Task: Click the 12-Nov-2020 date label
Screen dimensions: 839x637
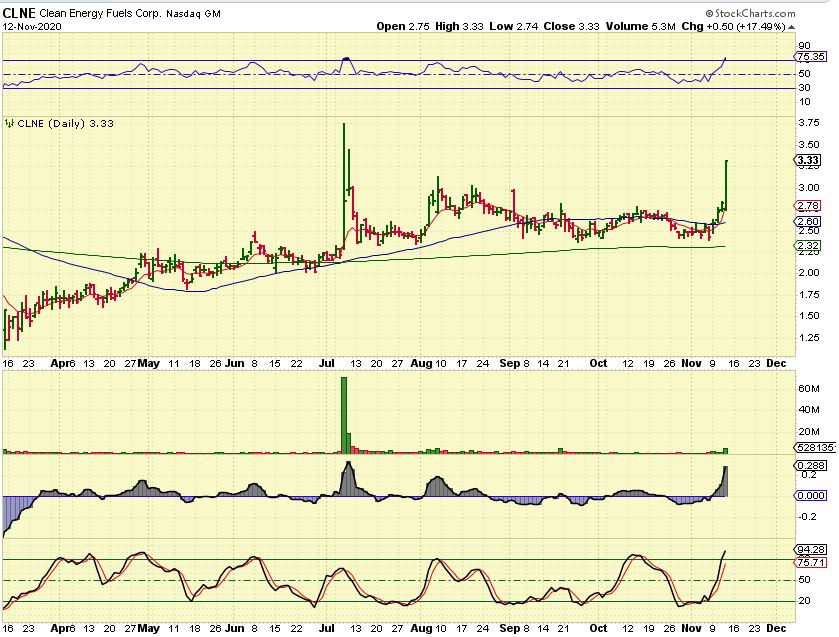Action: click(x=32, y=26)
